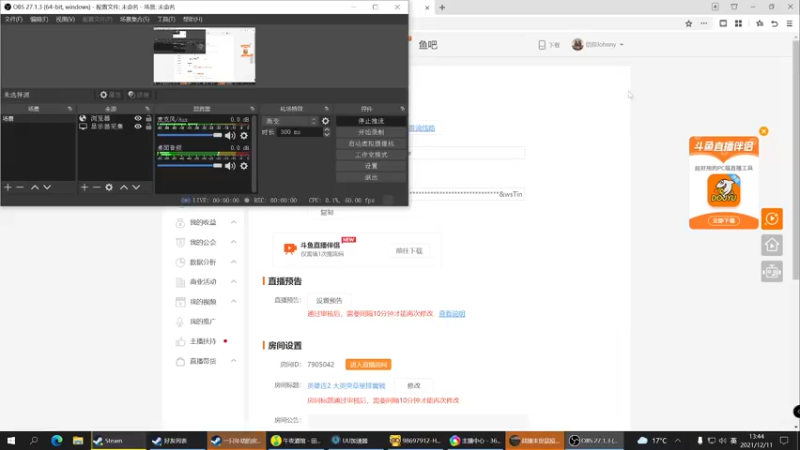The height and width of the screenshot is (450, 800).
Task: Click 设置预告 button
Action: pyautogui.click(x=329, y=301)
